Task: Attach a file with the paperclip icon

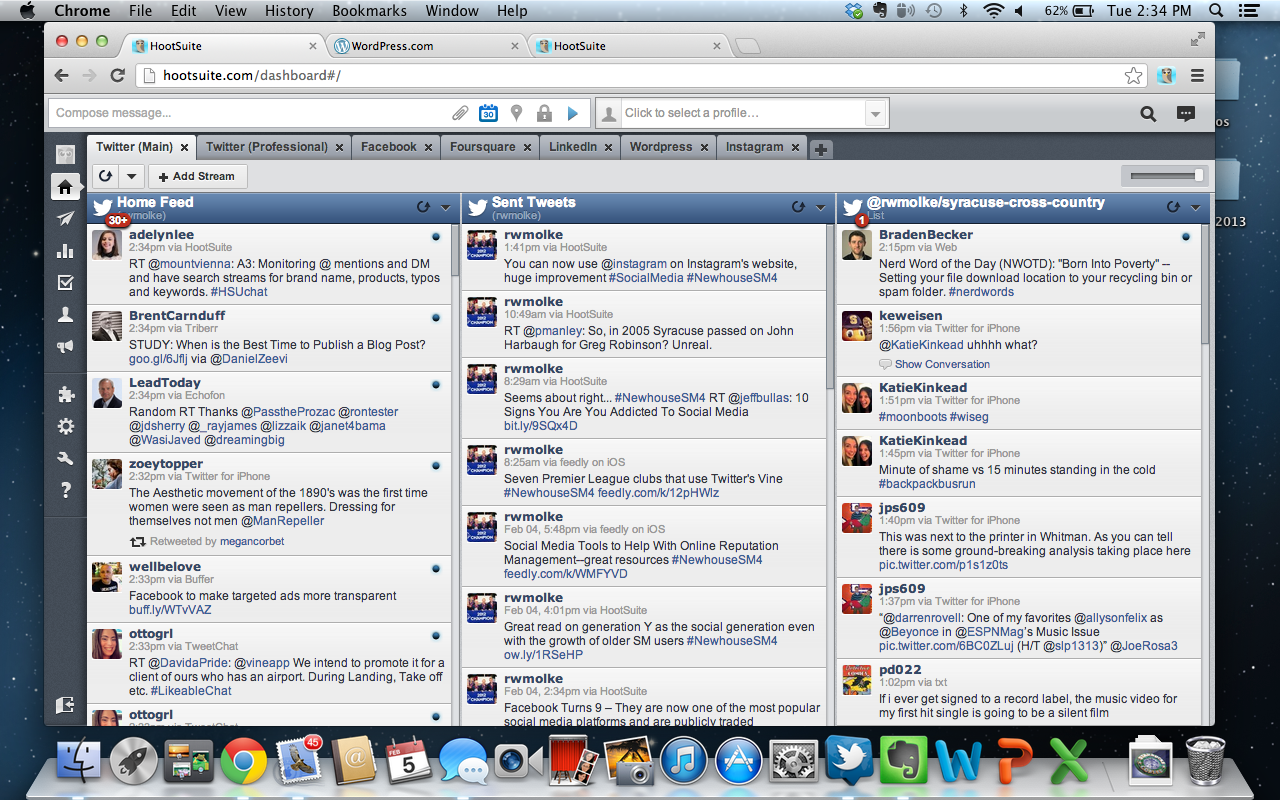Action: [460, 113]
